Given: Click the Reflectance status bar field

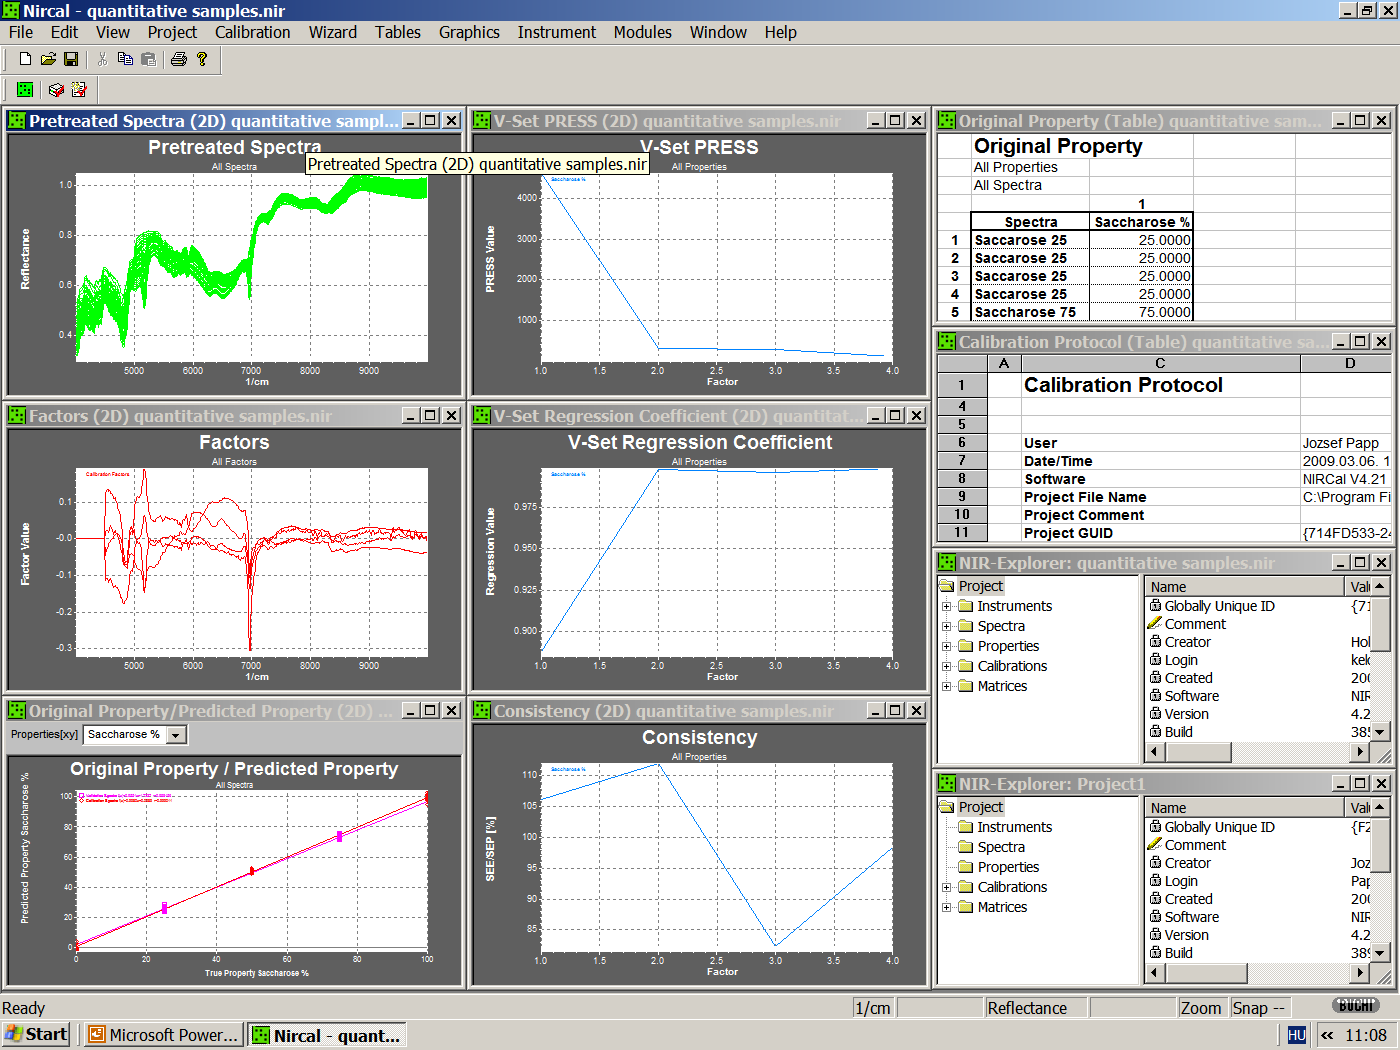Looking at the screenshot, I should click(x=1035, y=1008).
